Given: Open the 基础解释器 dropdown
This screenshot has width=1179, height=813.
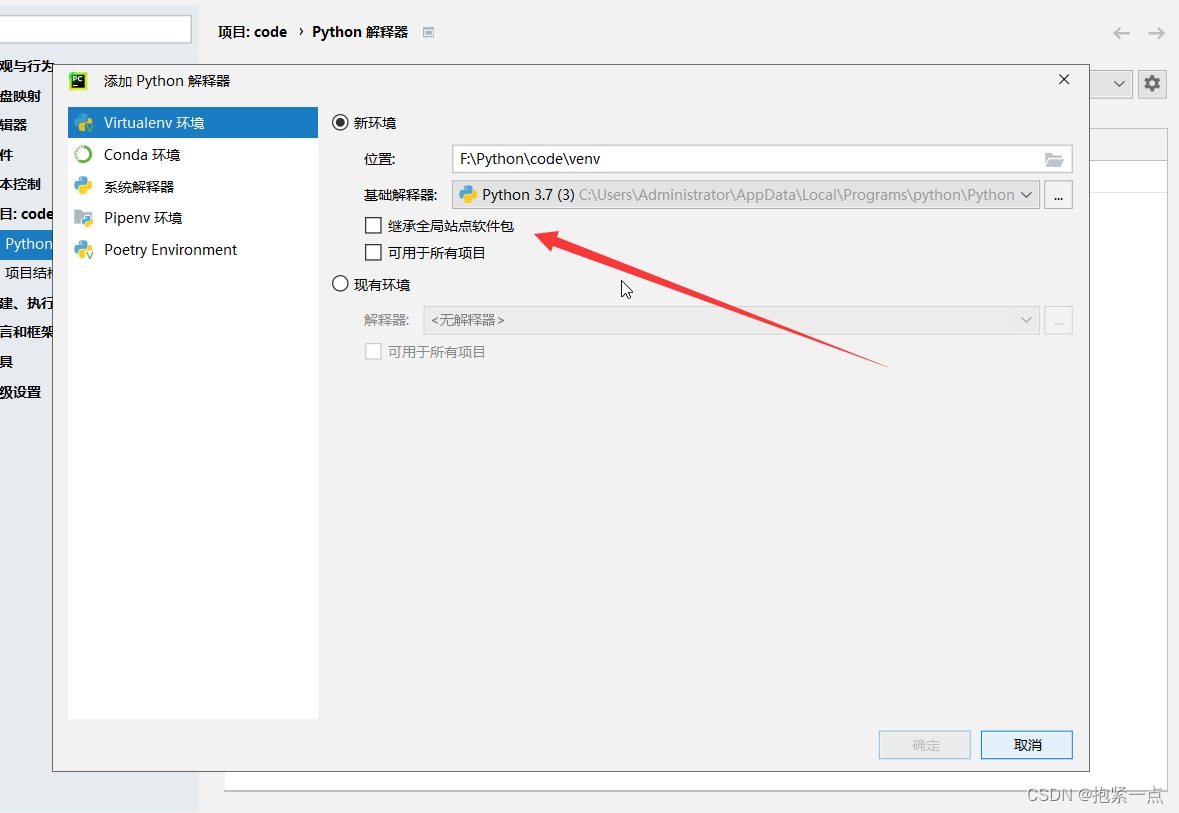Looking at the screenshot, I should tap(746, 195).
